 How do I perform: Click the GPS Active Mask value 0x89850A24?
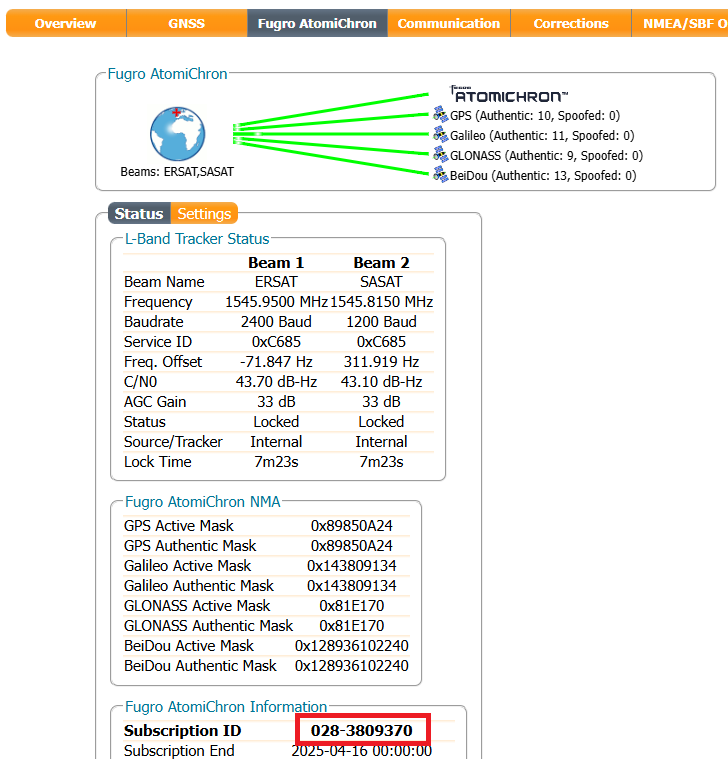point(352,526)
